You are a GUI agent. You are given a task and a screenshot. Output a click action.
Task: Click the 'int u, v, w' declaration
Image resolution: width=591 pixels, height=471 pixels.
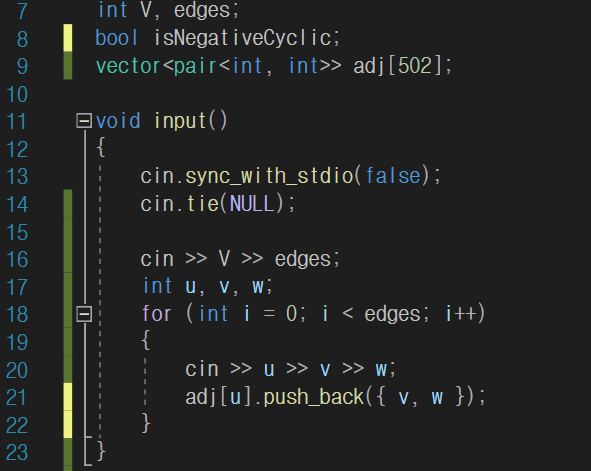pos(207,286)
